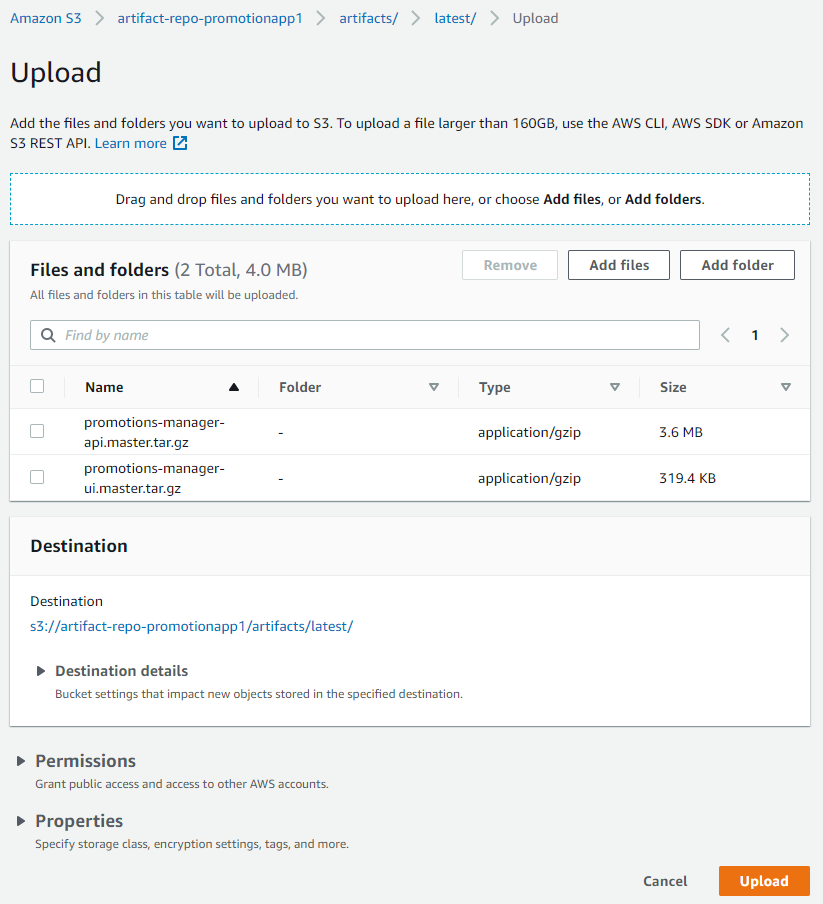Open the s3://artifact-repo-promotionapp1 destination link

click(191, 626)
